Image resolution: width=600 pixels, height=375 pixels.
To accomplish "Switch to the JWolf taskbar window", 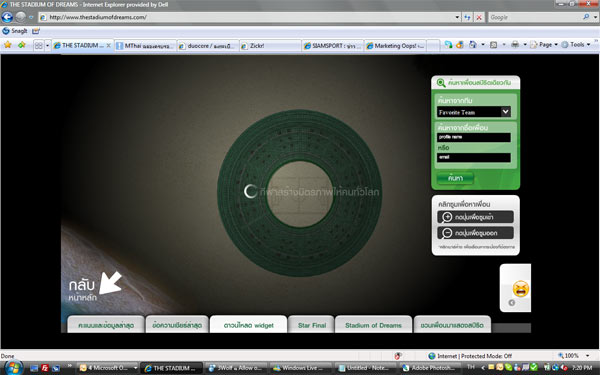I will 236,368.
